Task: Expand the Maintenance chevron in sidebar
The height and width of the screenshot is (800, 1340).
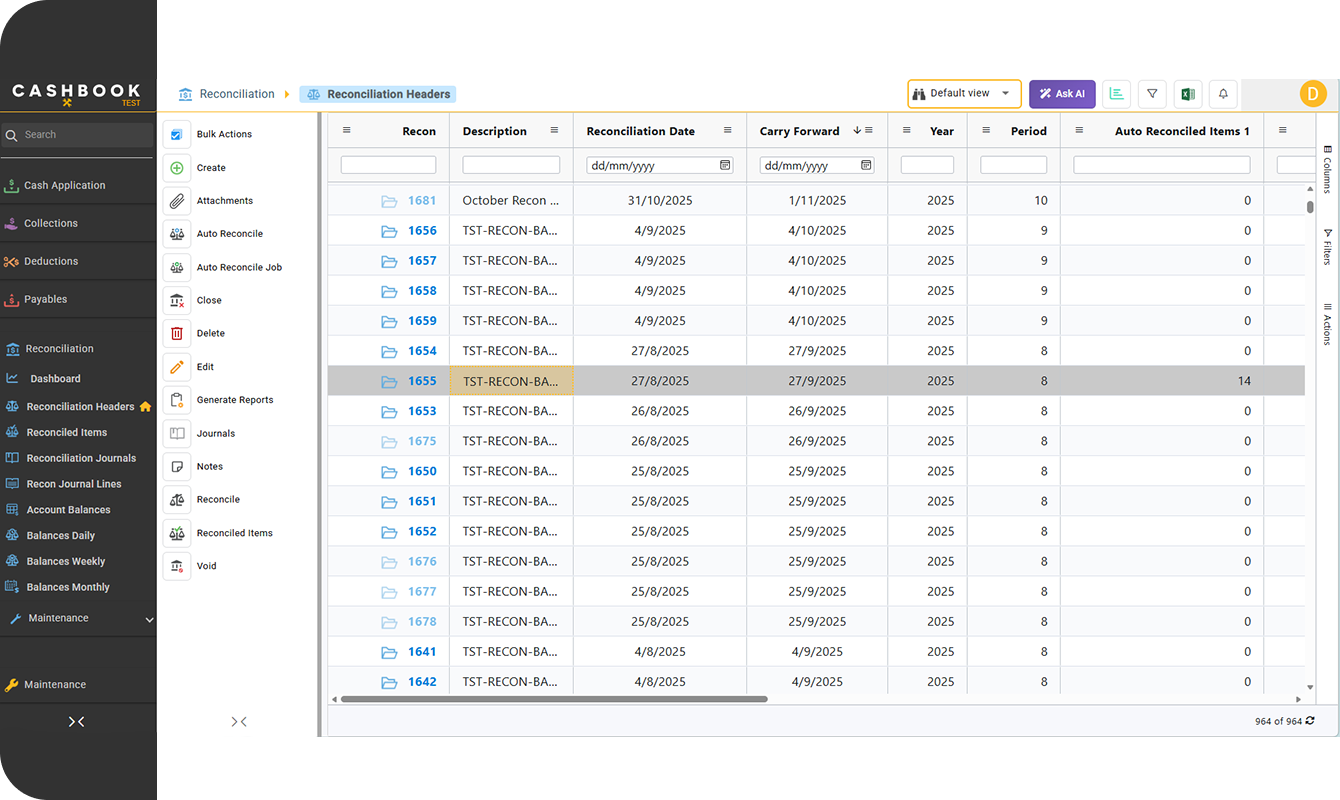Action: click(149, 620)
